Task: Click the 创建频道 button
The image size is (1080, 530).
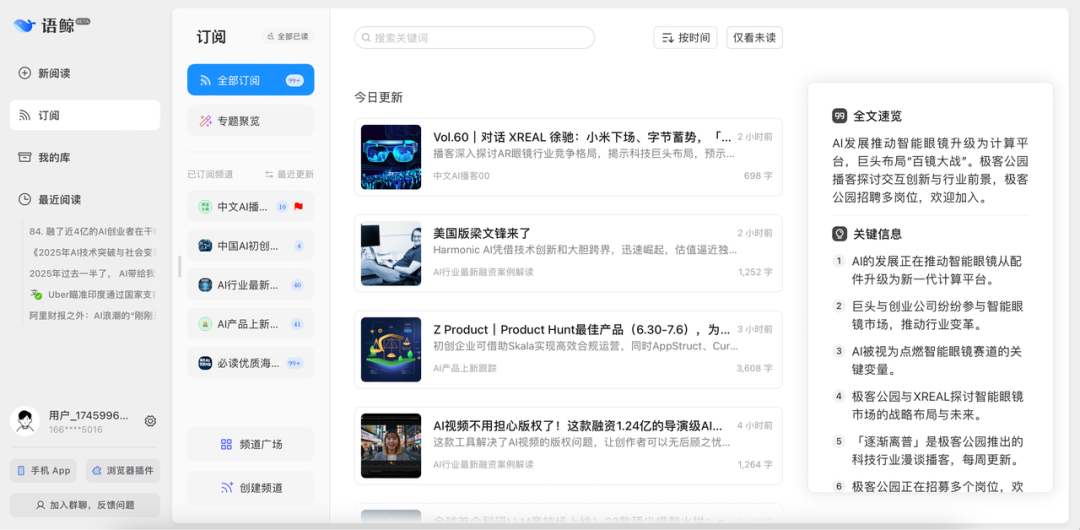Action: coord(250,488)
